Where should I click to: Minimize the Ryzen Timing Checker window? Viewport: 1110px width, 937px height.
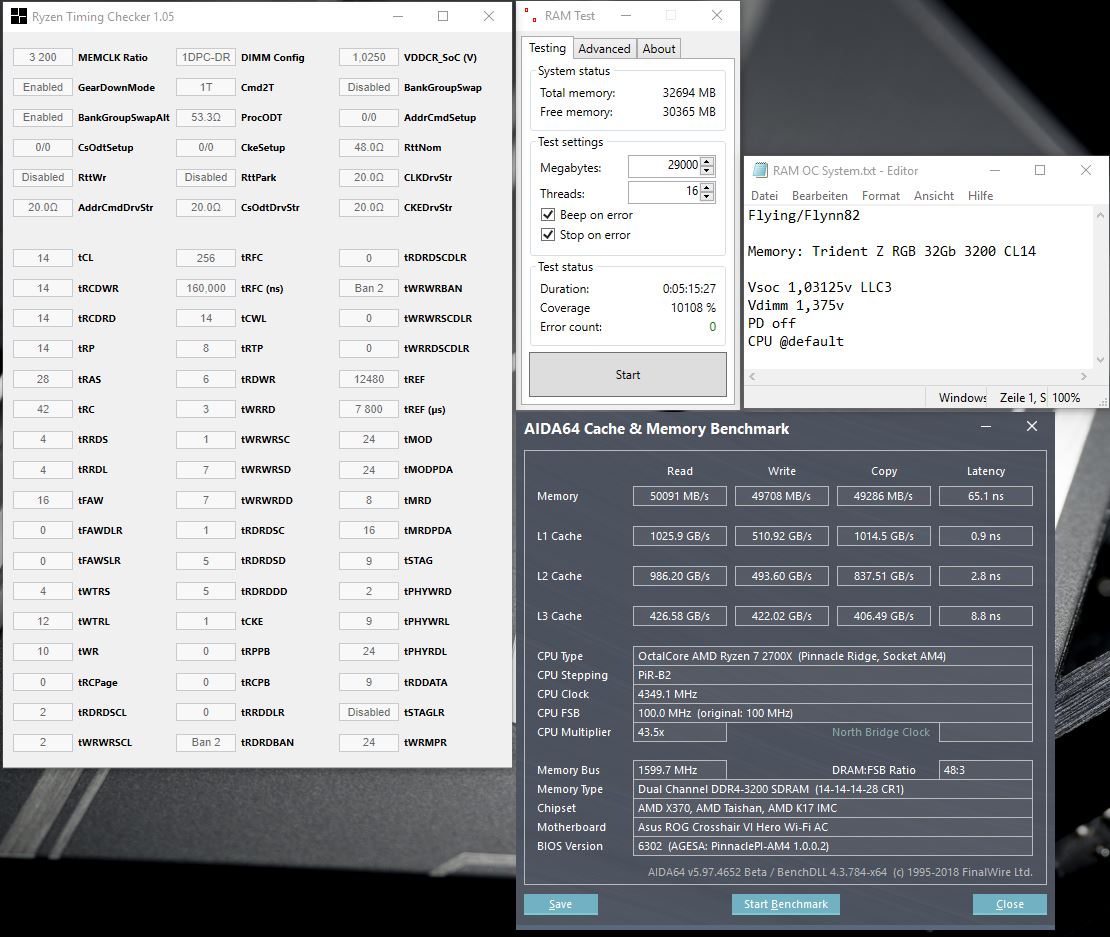tap(398, 16)
